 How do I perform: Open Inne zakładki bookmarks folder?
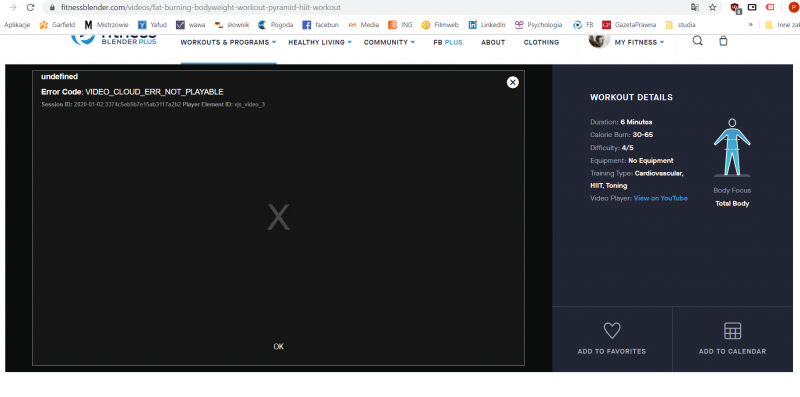[x=782, y=24]
